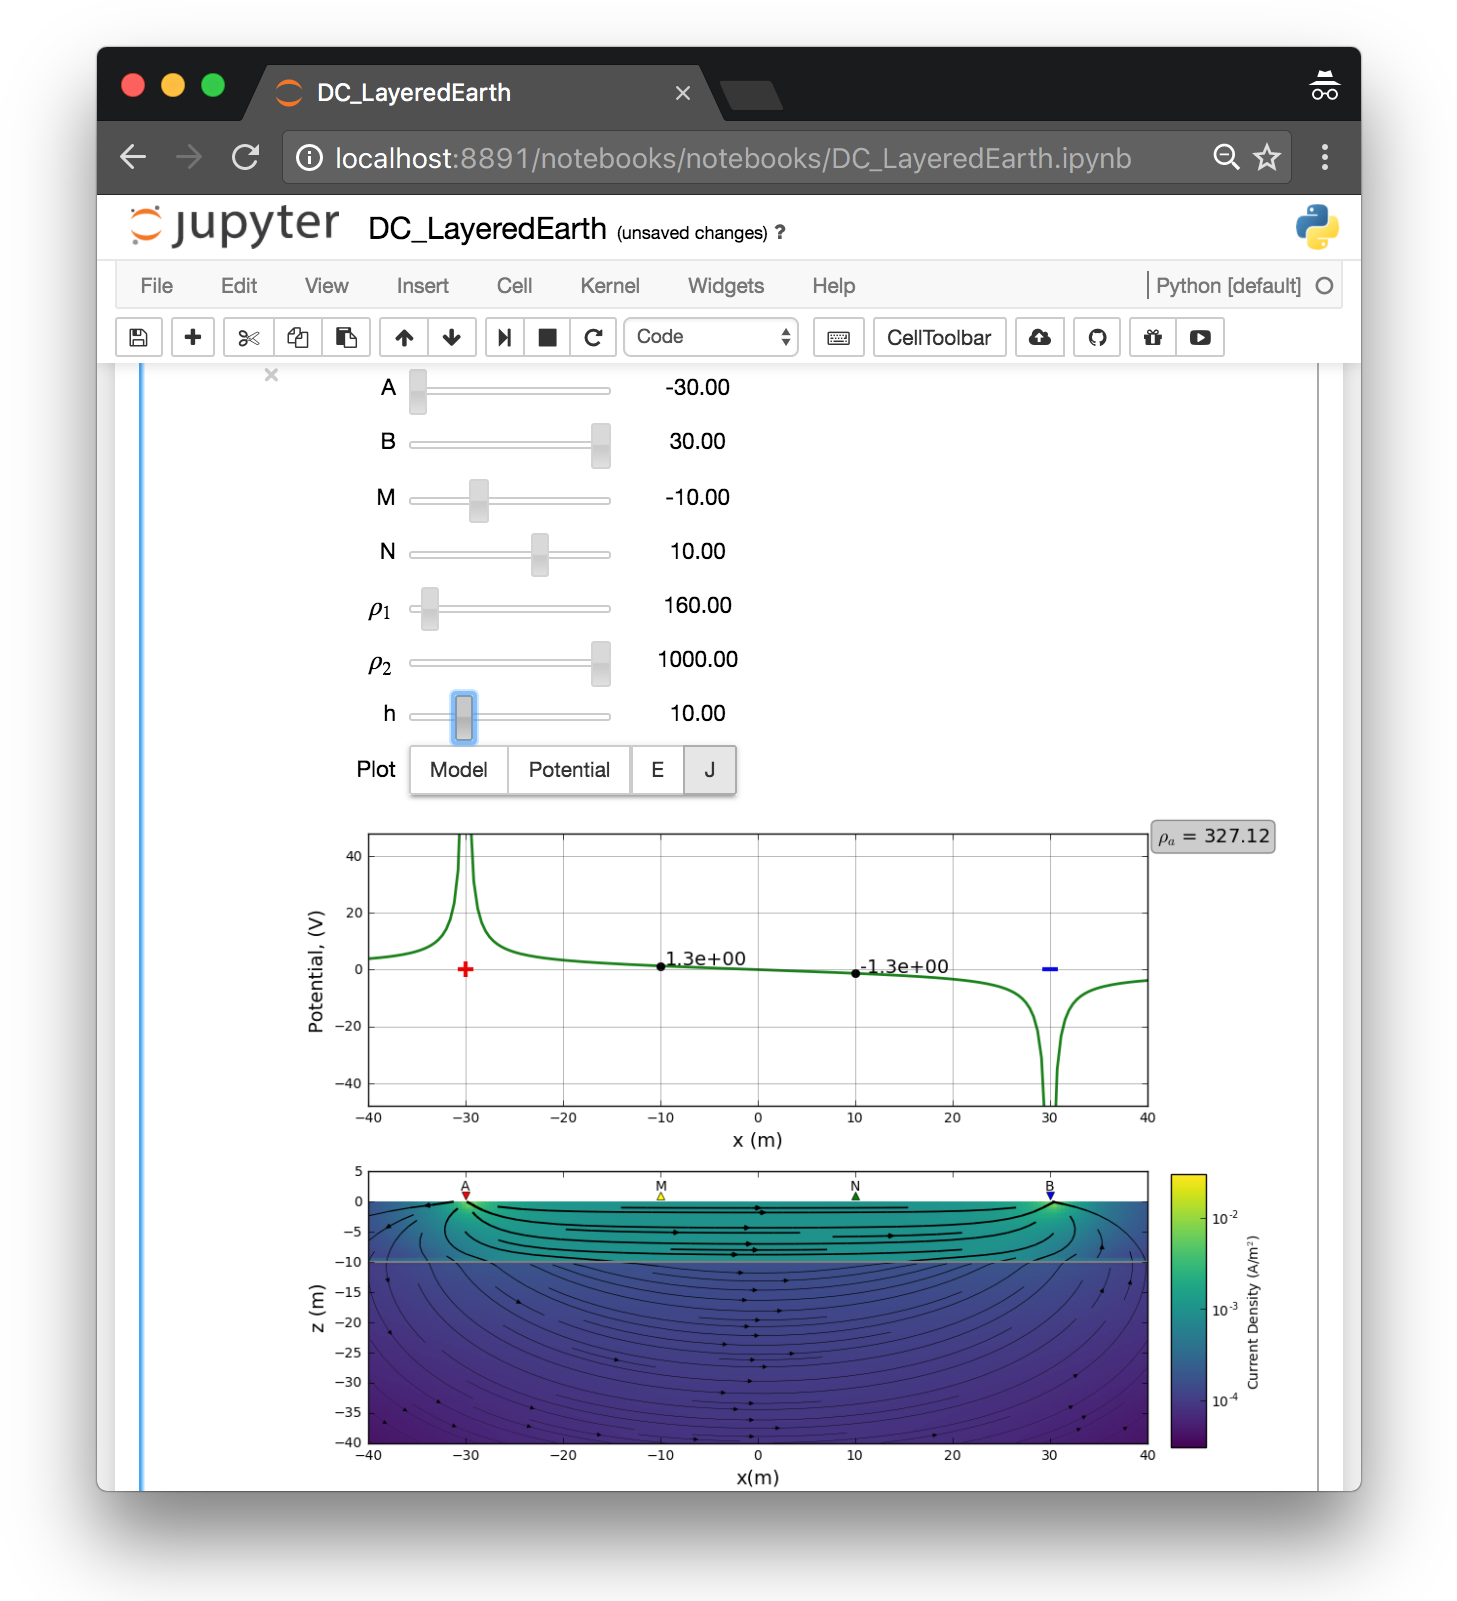Screen dimensions: 1457x1601
Task: Open the Kernel menu
Action: [x=609, y=286]
